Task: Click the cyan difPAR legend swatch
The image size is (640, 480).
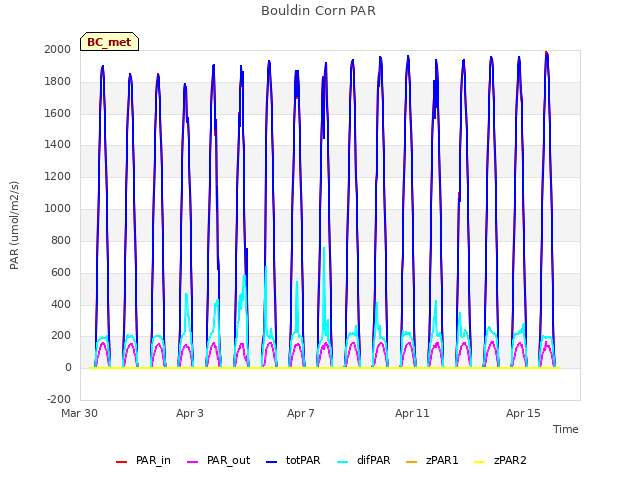Action: 343,462
